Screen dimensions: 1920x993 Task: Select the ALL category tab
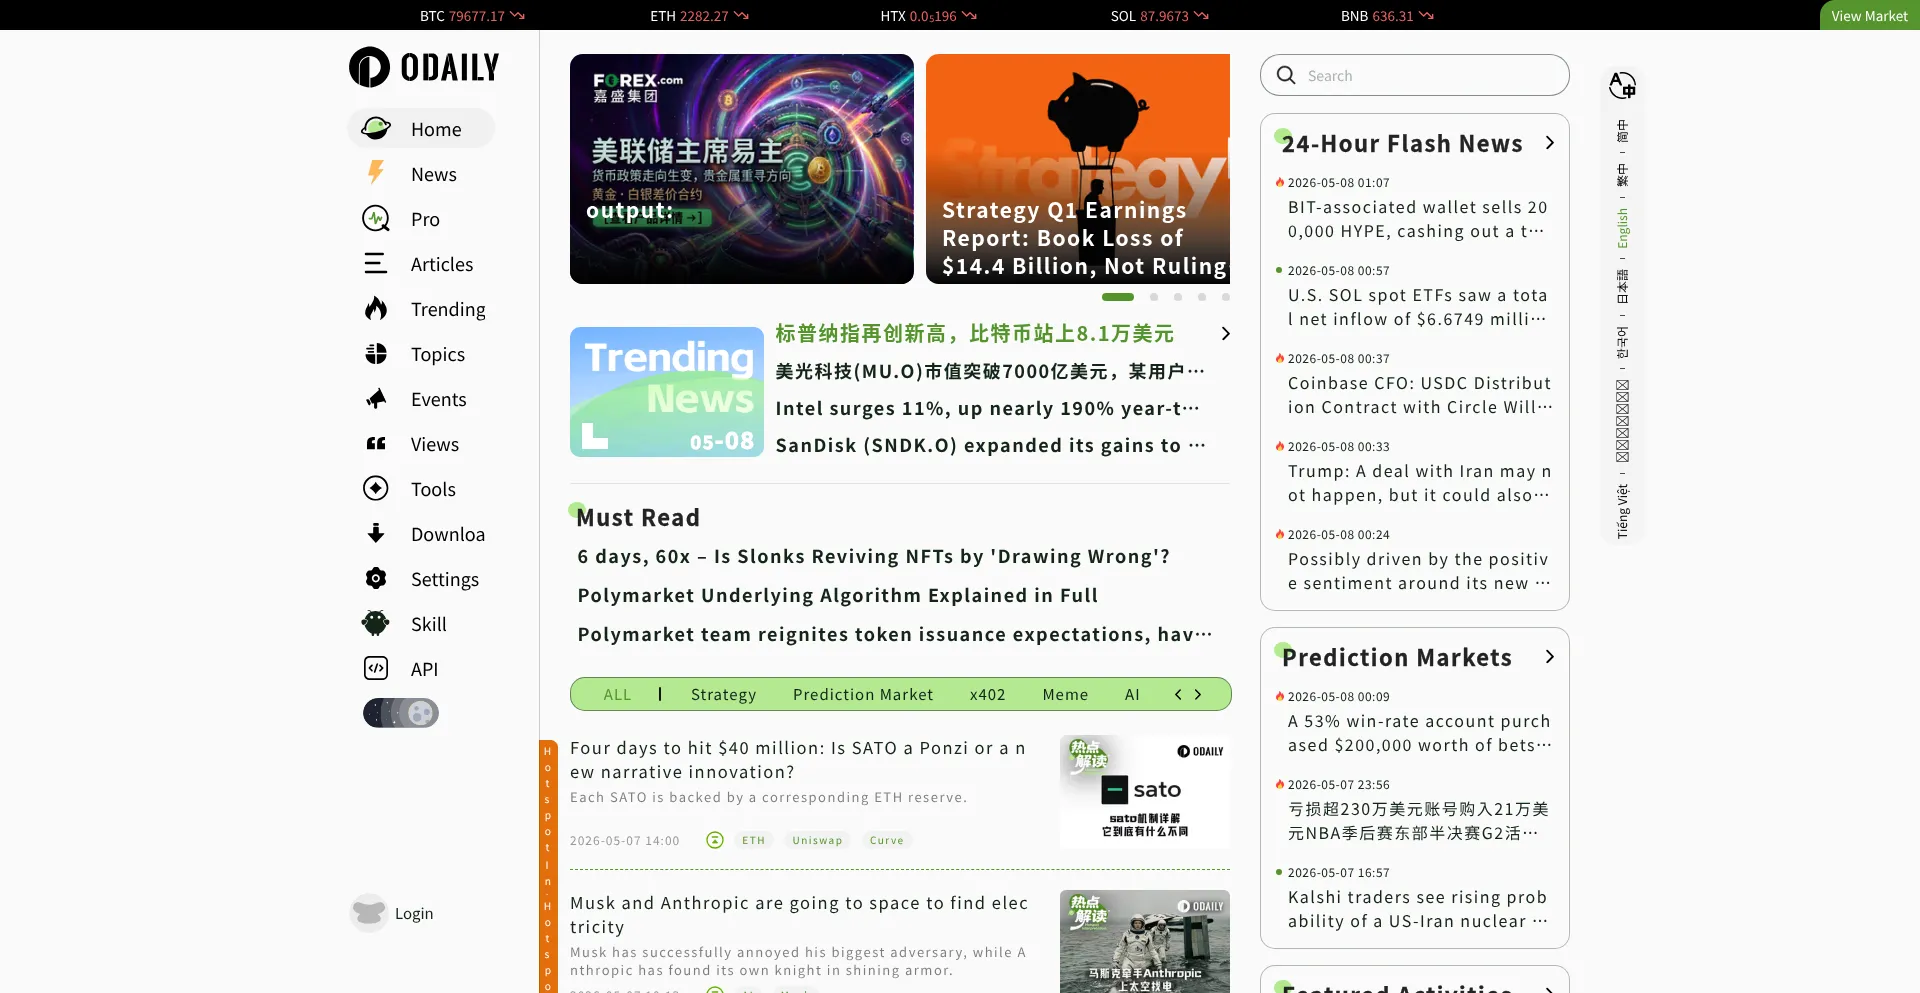point(617,694)
